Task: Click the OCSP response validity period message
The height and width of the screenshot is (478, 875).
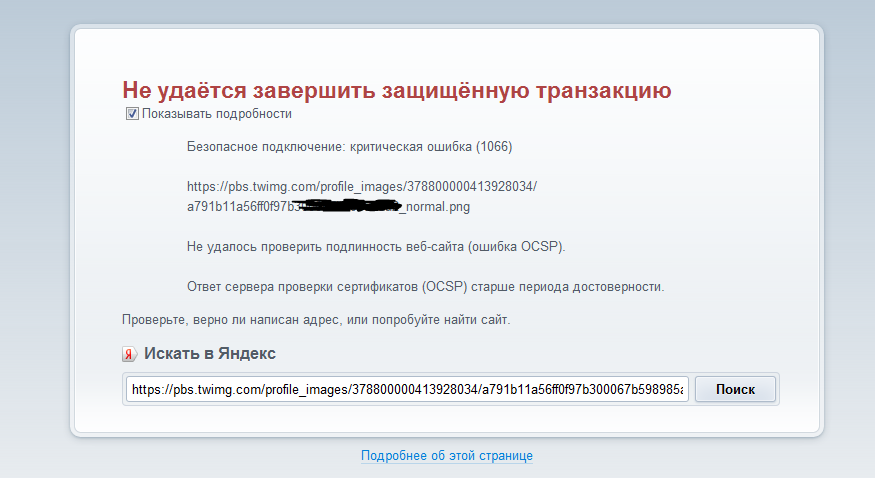Action: [x=425, y=287]
